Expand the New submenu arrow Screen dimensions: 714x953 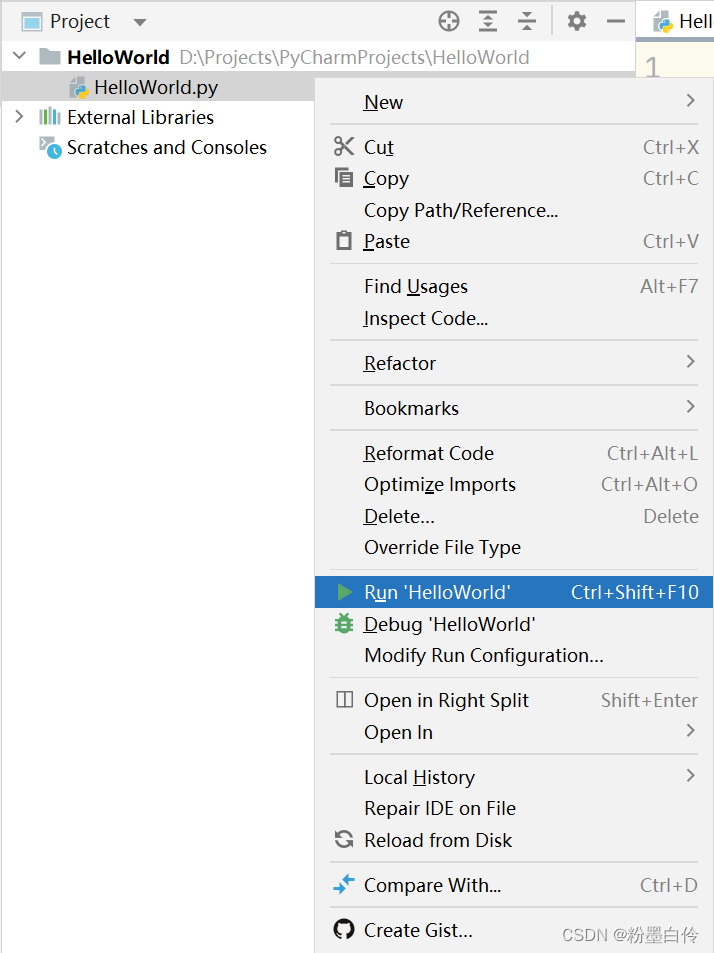[690, 101]
